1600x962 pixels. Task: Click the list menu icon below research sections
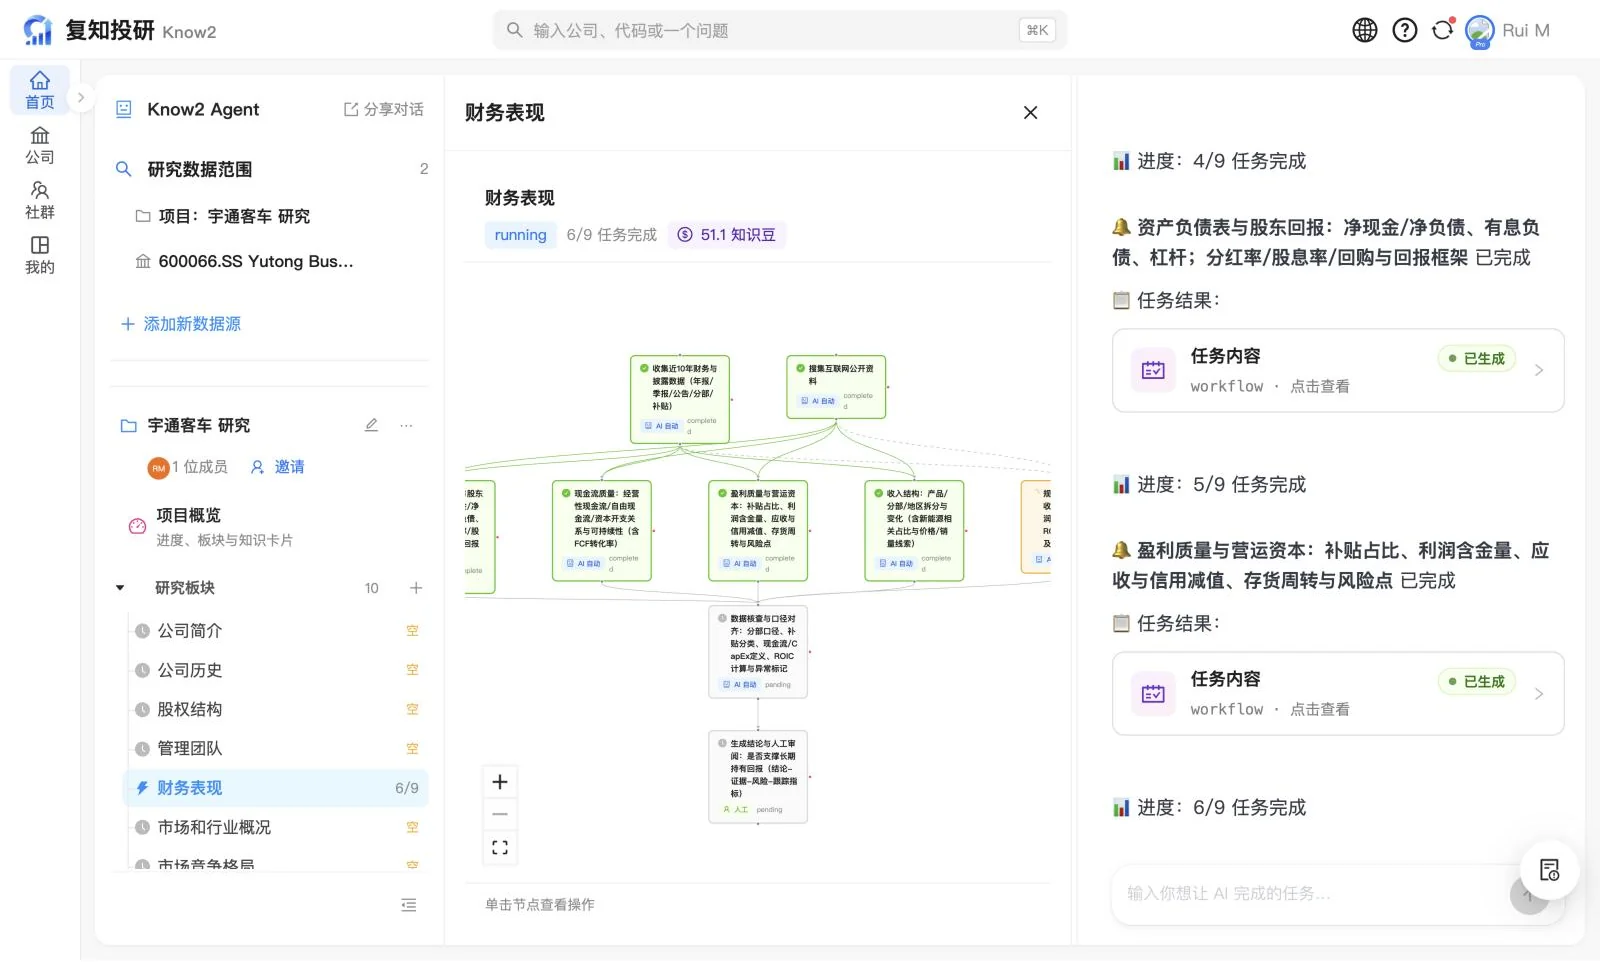click(408, 905)
